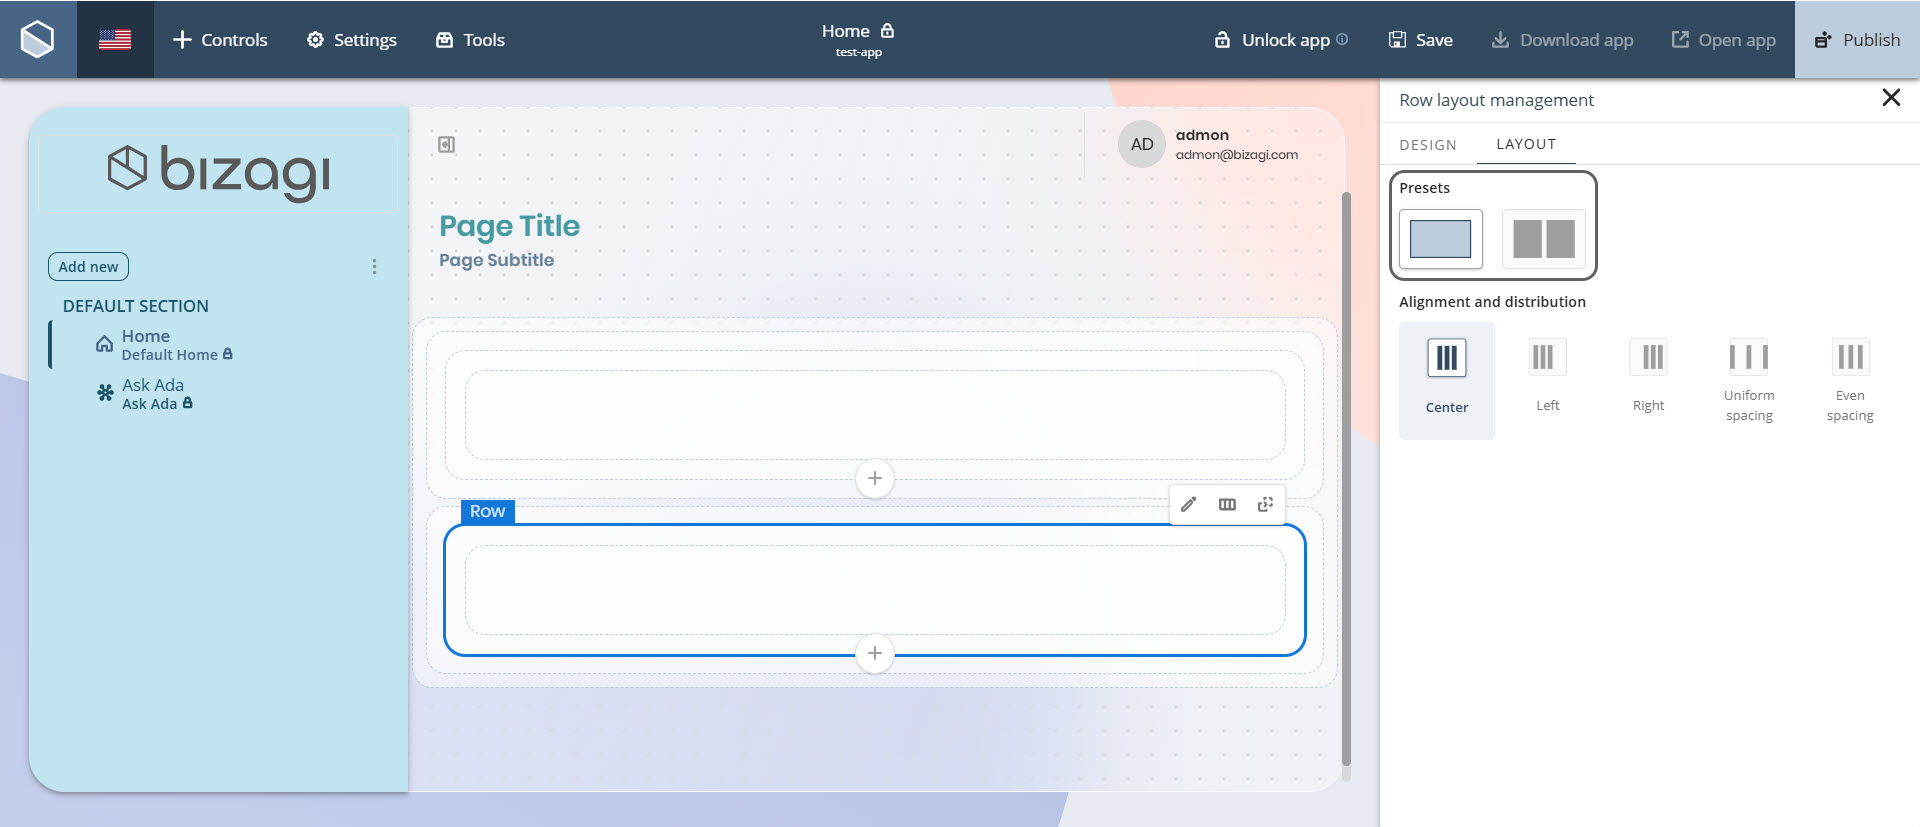
Task: Collapse the sidebar with panel toggle icon
Action: coord(446,145)
